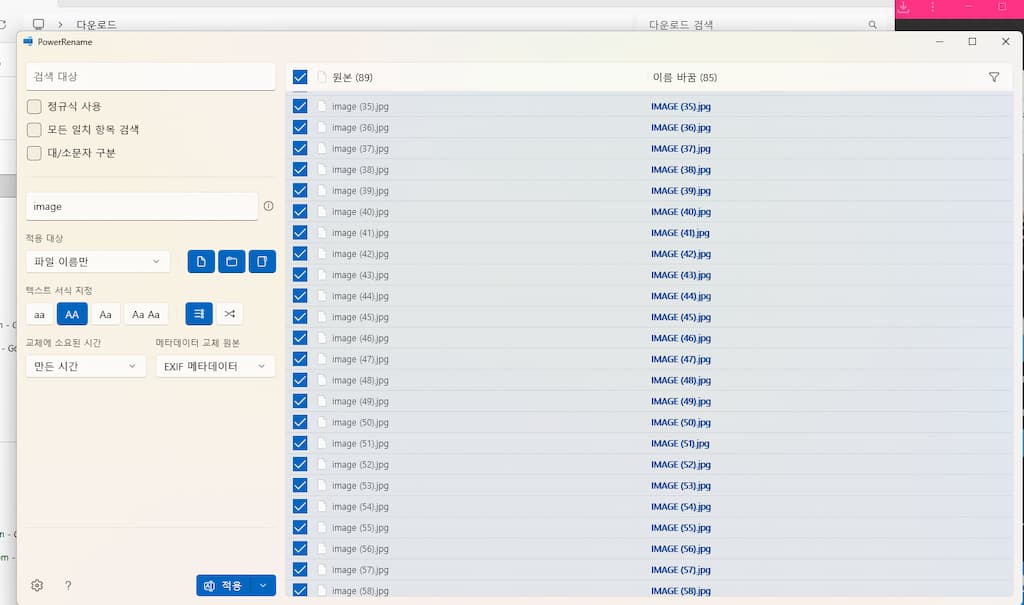The height and width of the screenshot is (605, 1024).
Task: Click the filter icon in list header
Action: click(x=993, y=77)
